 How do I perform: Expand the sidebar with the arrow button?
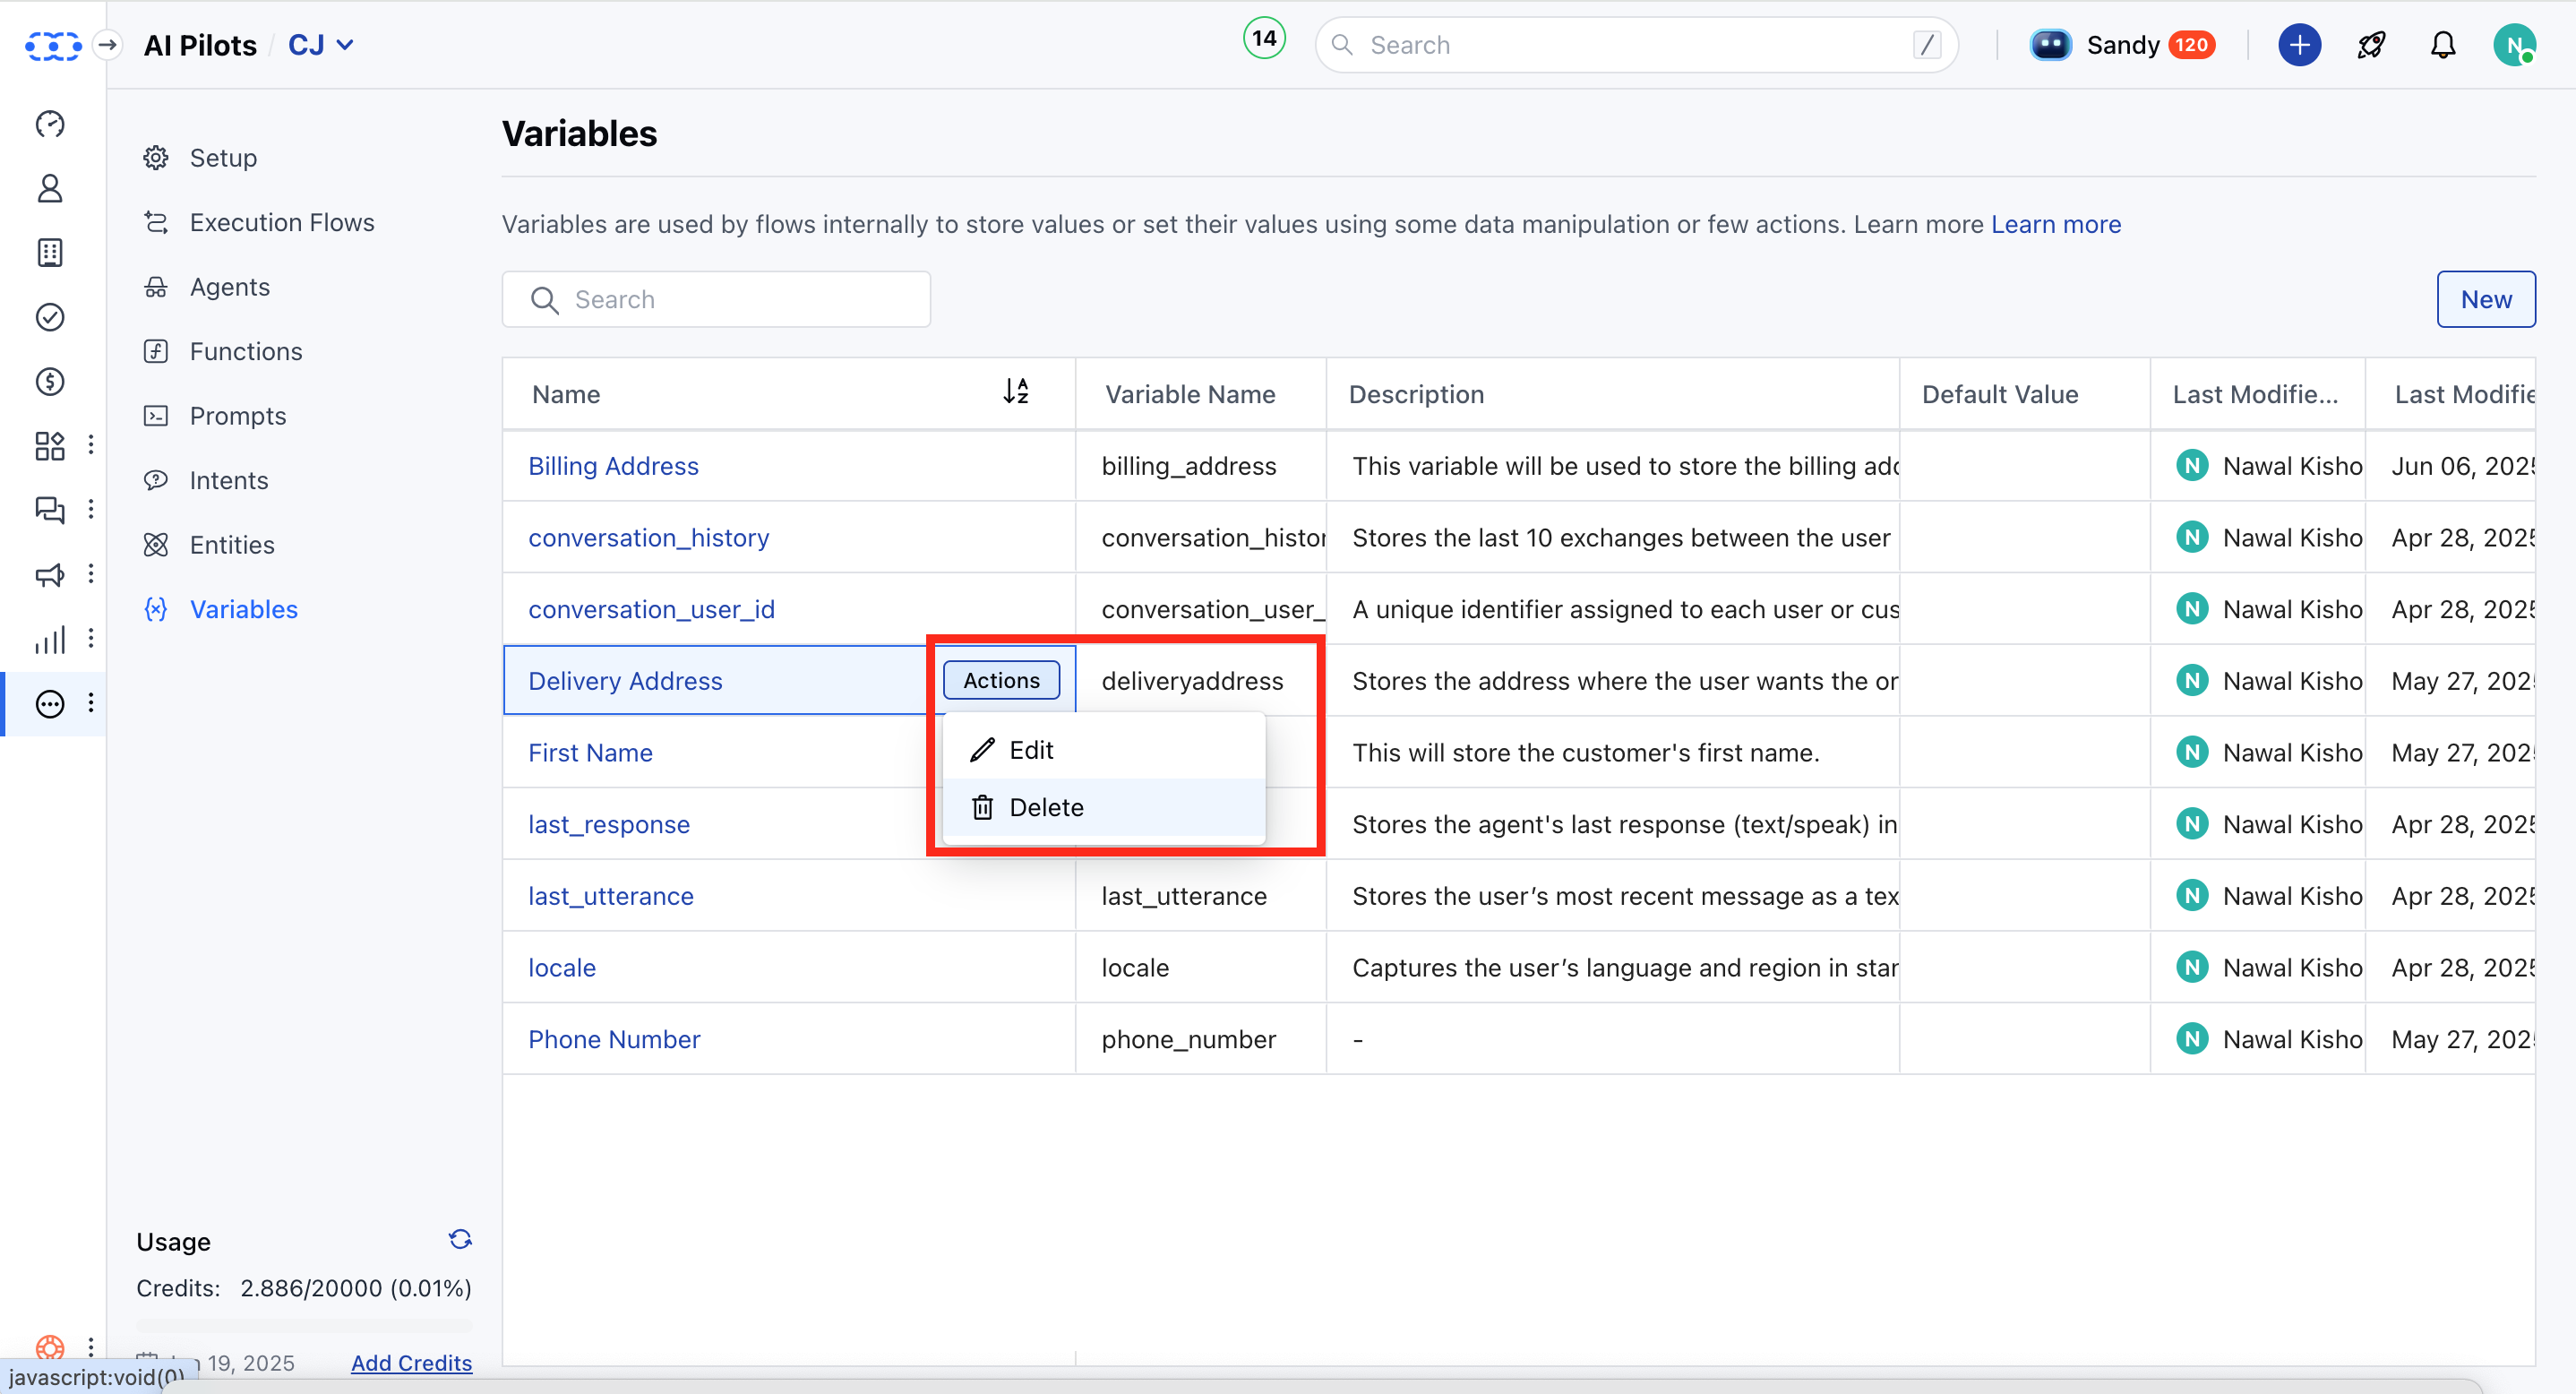point(108,45)
